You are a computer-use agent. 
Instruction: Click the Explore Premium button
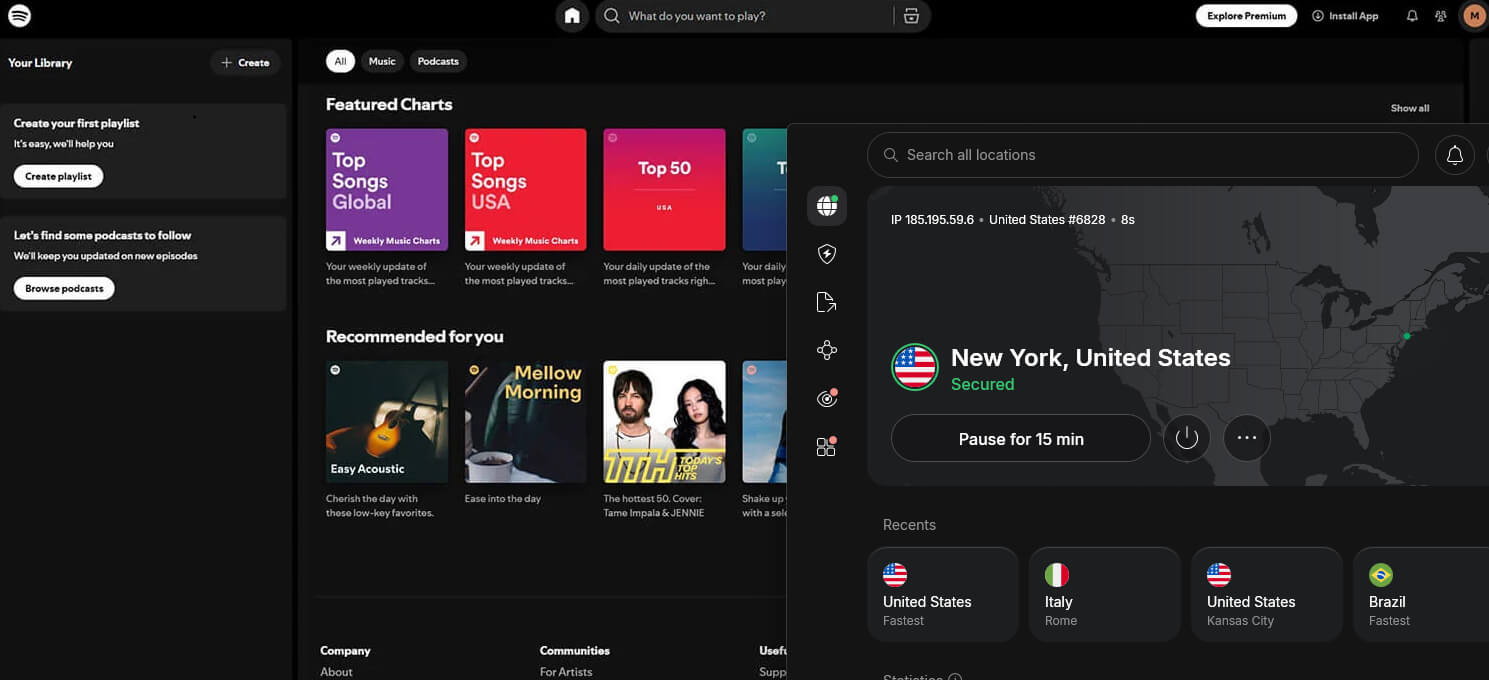(1246, 16)
